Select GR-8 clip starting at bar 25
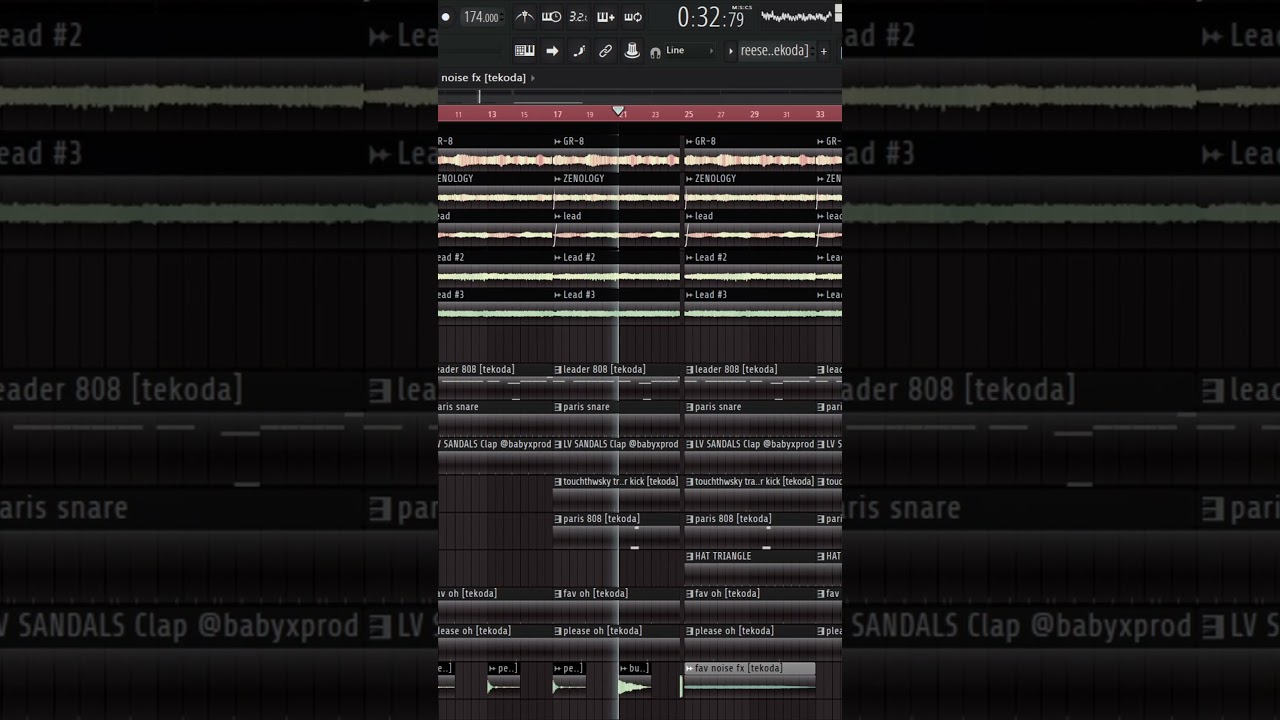This screenshot has width=1280, height=720. (750, 153)
